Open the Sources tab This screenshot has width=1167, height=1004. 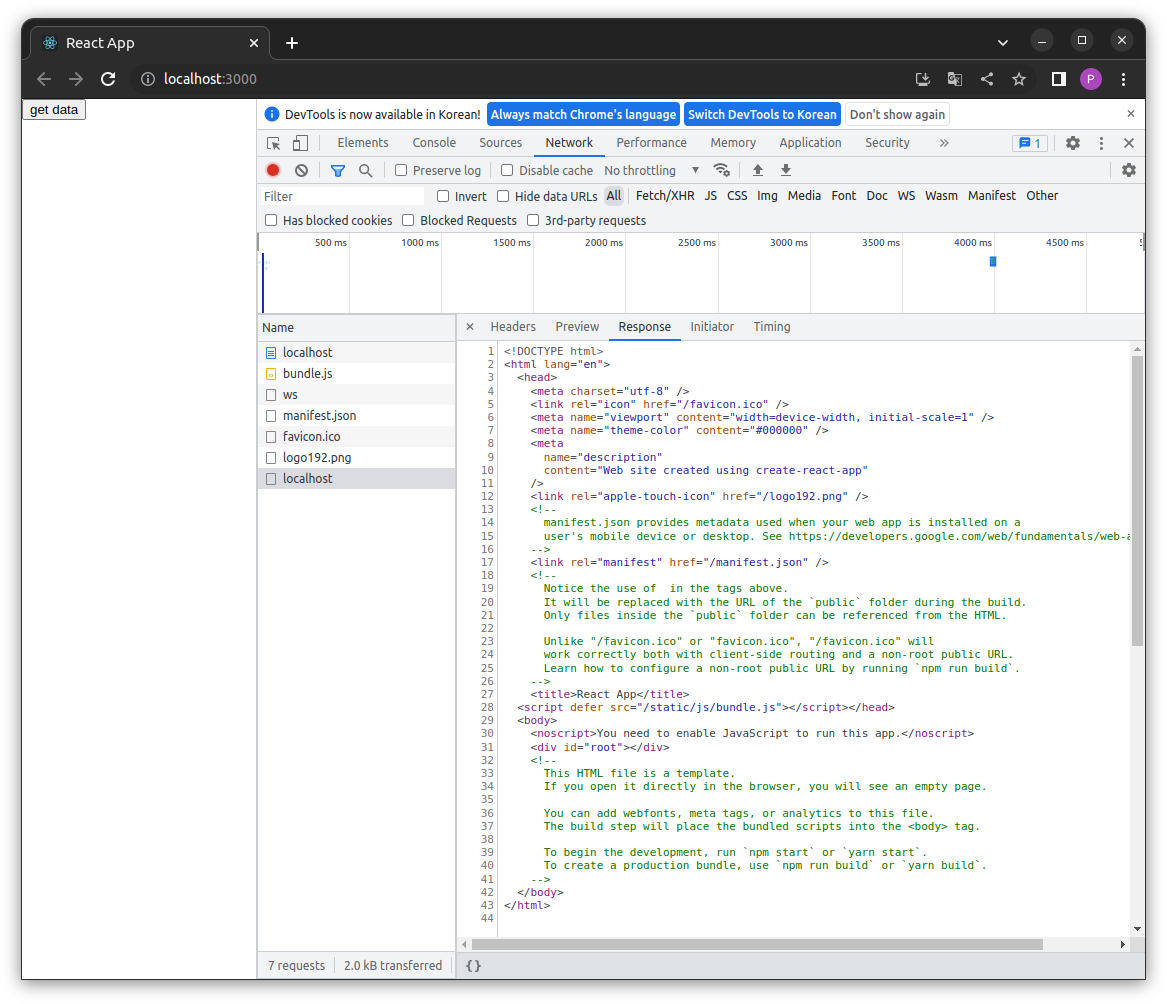point(500,143)
